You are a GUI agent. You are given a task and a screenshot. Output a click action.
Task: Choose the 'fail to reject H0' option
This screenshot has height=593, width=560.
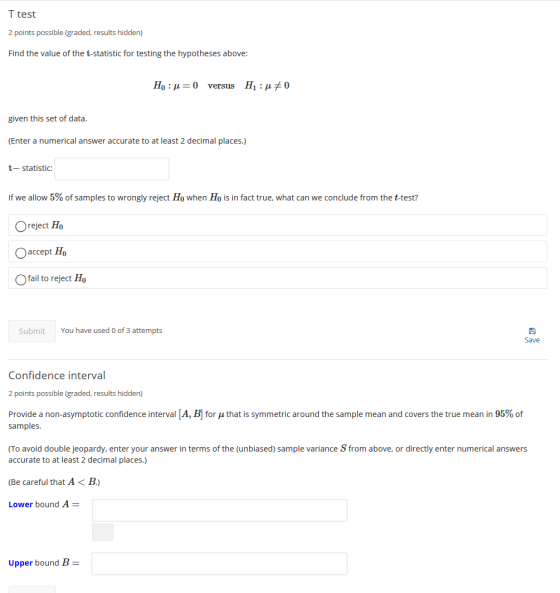point(21,279)
